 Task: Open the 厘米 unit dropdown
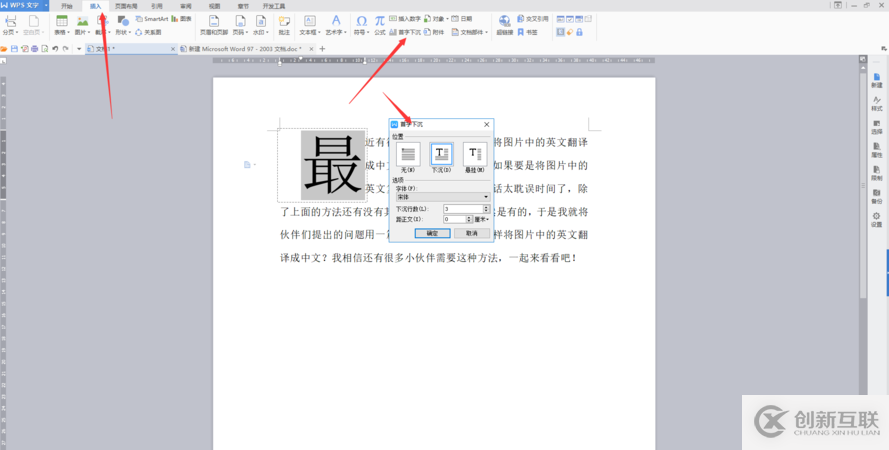coord(482,219)
